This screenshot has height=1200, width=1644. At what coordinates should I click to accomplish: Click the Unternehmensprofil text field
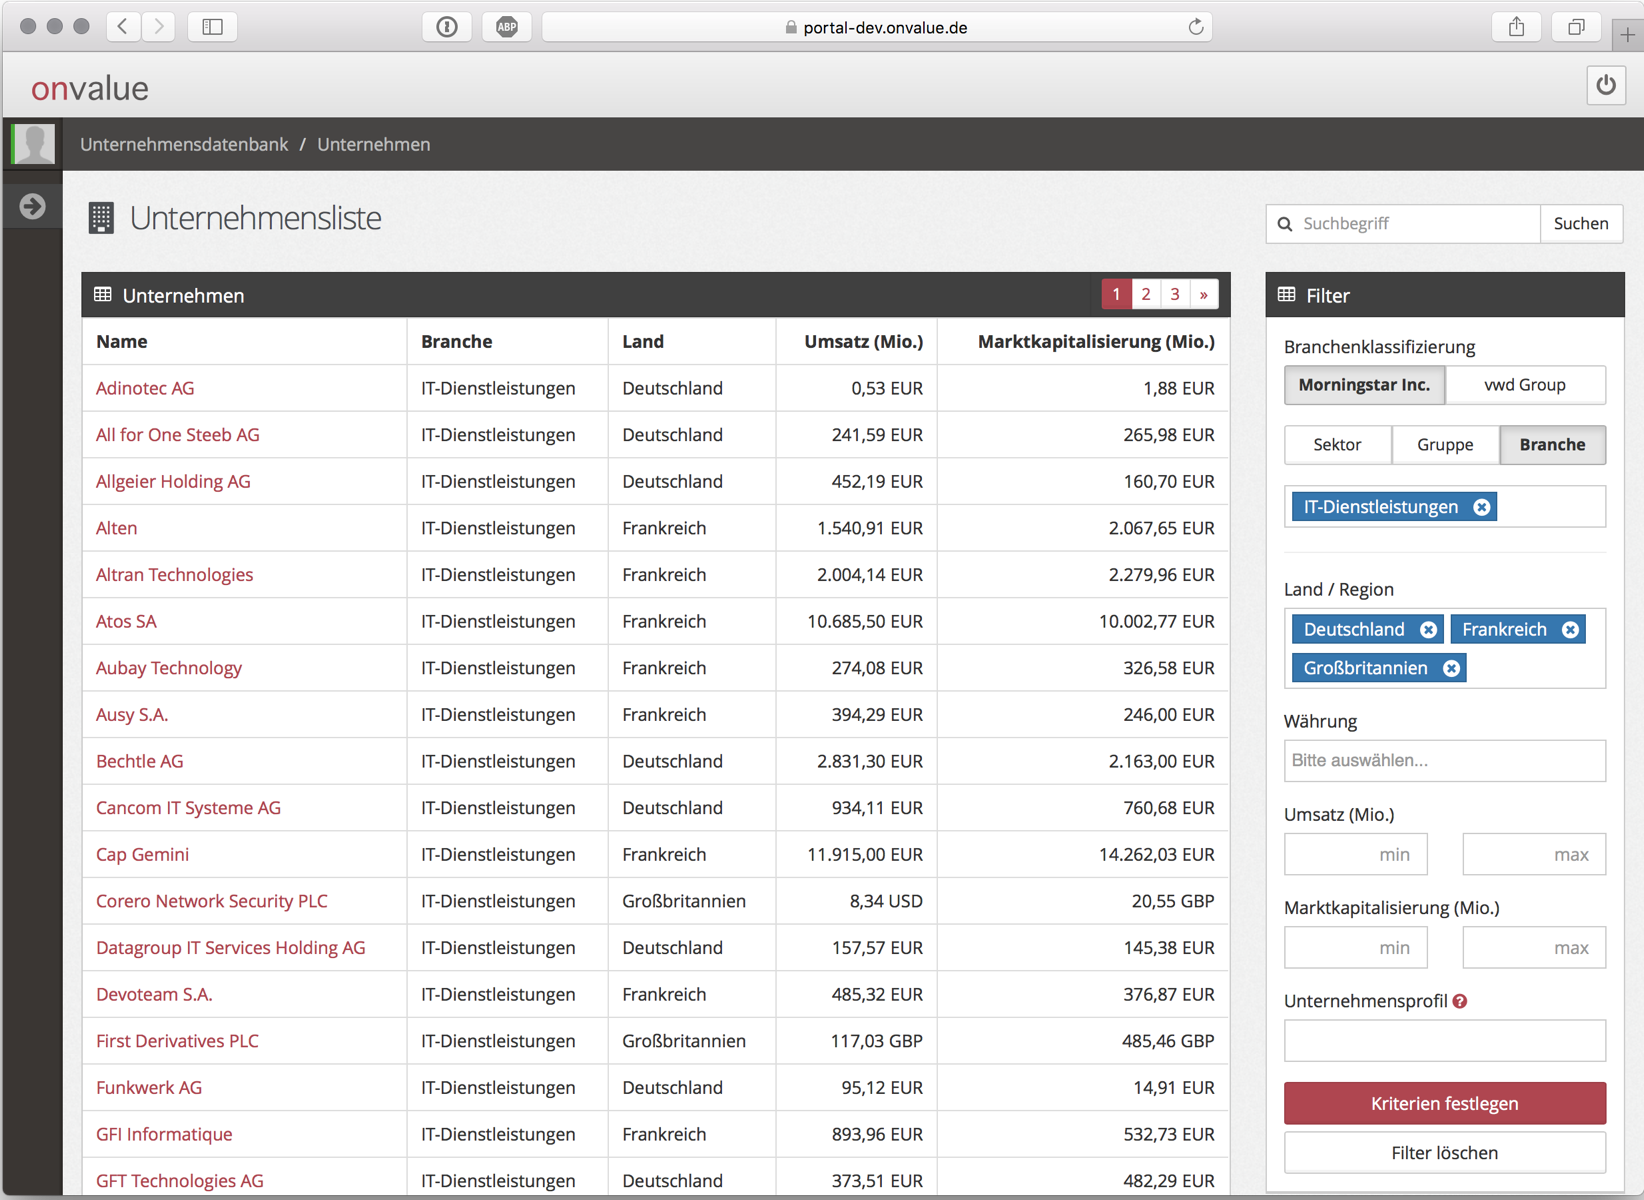1445,1041
